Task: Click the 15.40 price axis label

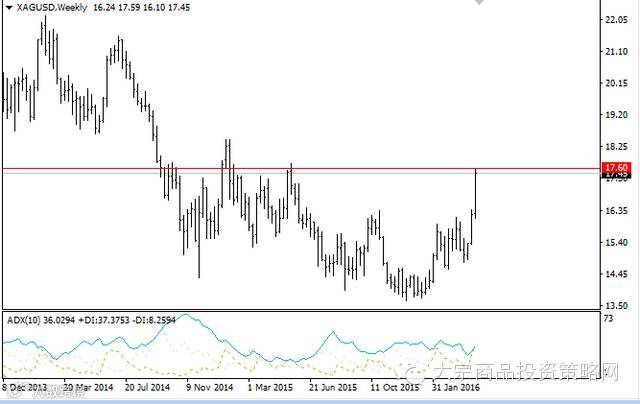Action: coord(616,242)
